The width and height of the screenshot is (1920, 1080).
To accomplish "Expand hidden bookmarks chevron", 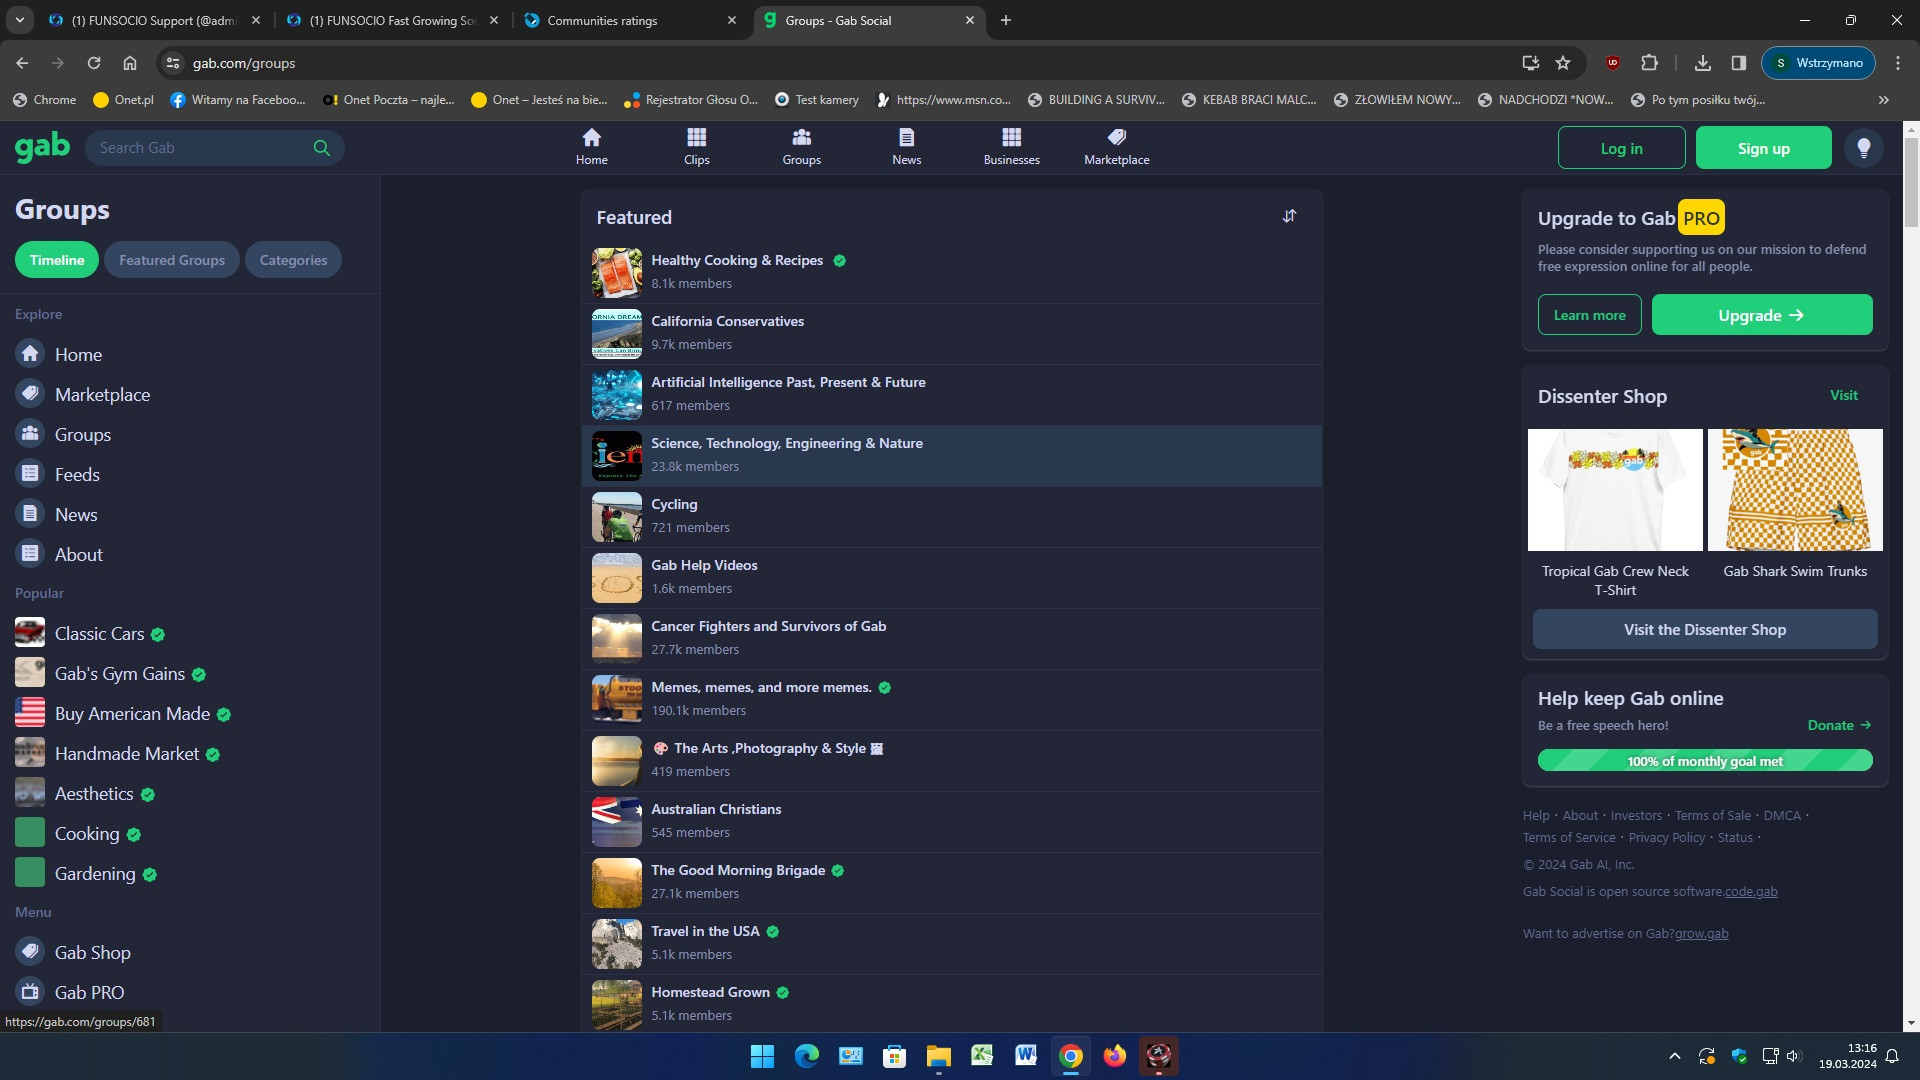I will [x=1883, y=100].
